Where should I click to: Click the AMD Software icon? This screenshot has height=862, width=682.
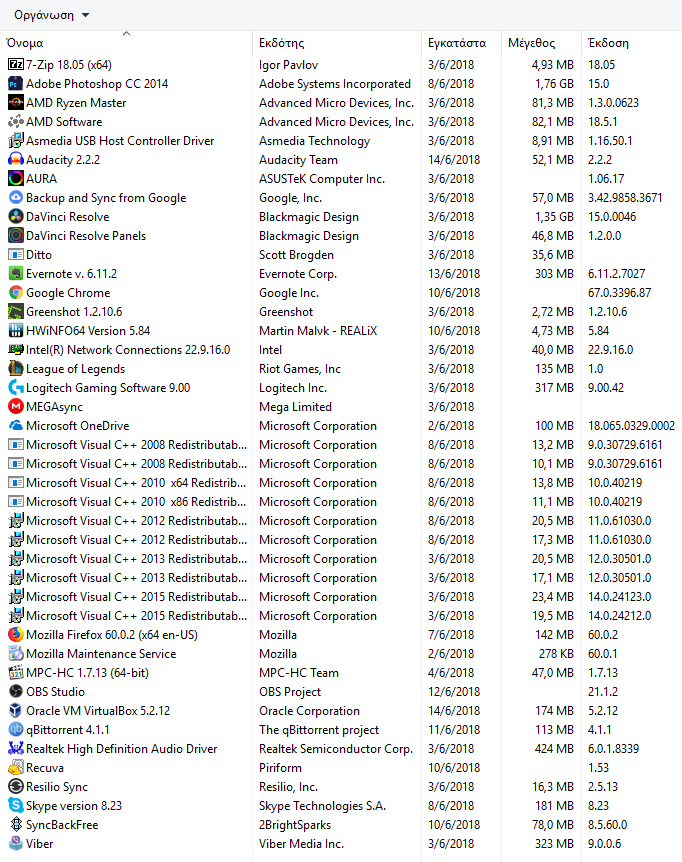tap(16, 121)
